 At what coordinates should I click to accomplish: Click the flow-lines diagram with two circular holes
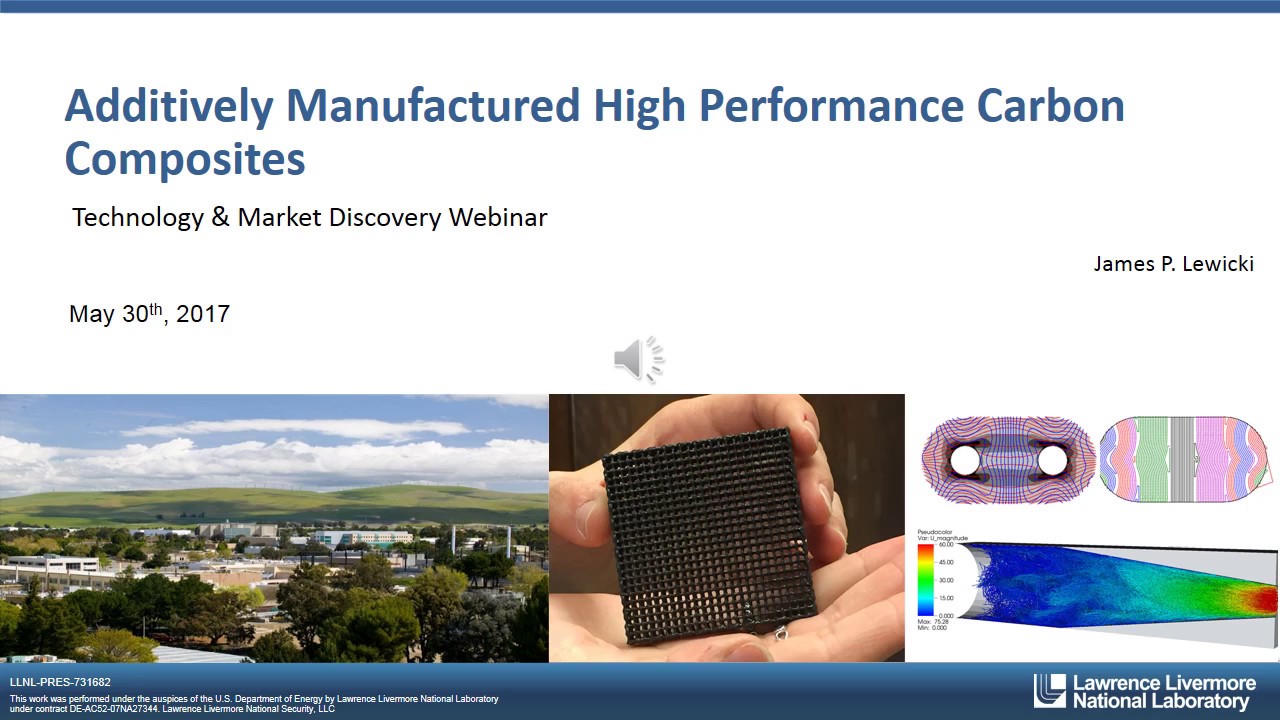click(1008, 461)
